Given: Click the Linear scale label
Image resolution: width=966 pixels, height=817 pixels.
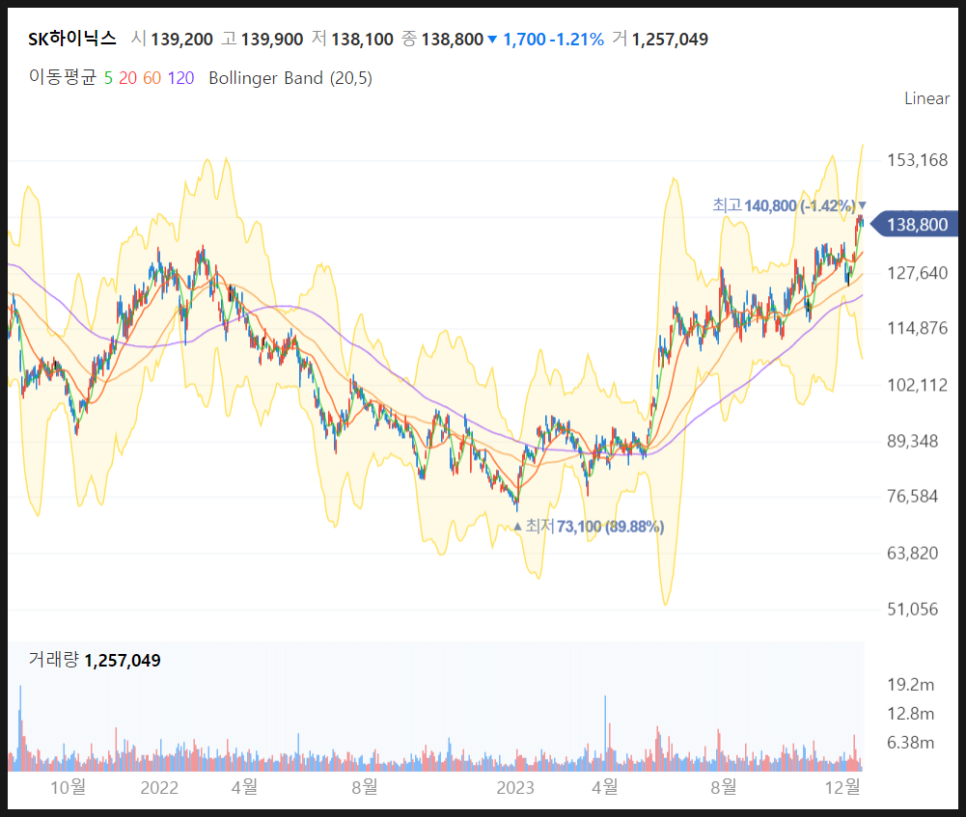Looking at the screenshot, I should pos(927,99).
